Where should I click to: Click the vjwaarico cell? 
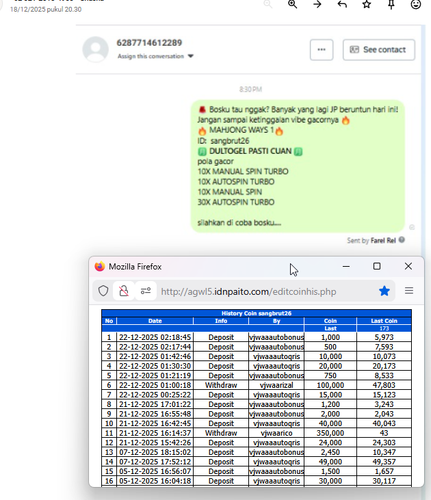pos(276,433)
